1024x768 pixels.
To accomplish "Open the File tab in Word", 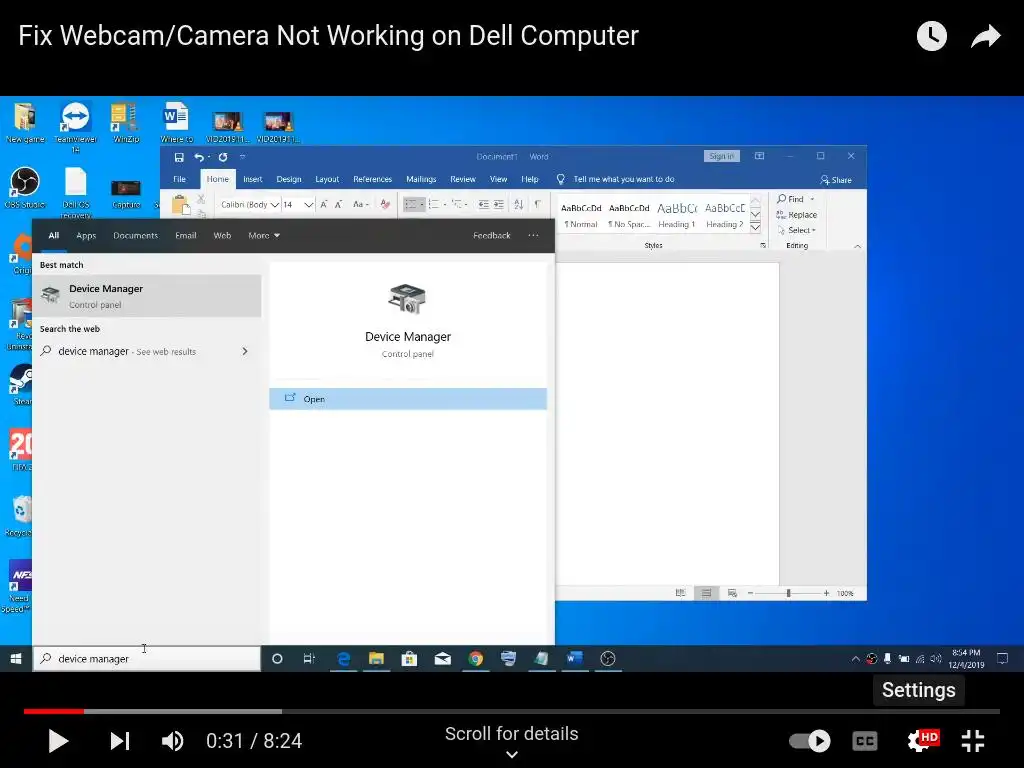I will 180,179.
